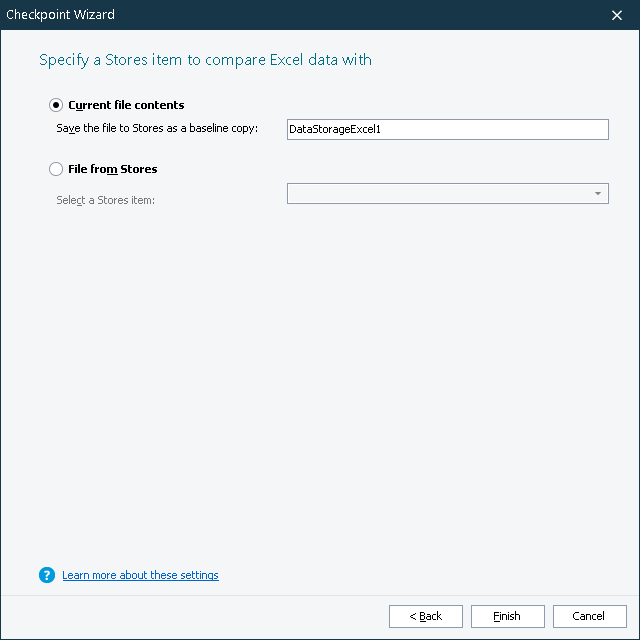Image resolution: width=640 pixels, height=640 pixels.
Task: Click the DataStorageExcel1 text in the field
Action: pyautogui.click(x=335, y=129)
